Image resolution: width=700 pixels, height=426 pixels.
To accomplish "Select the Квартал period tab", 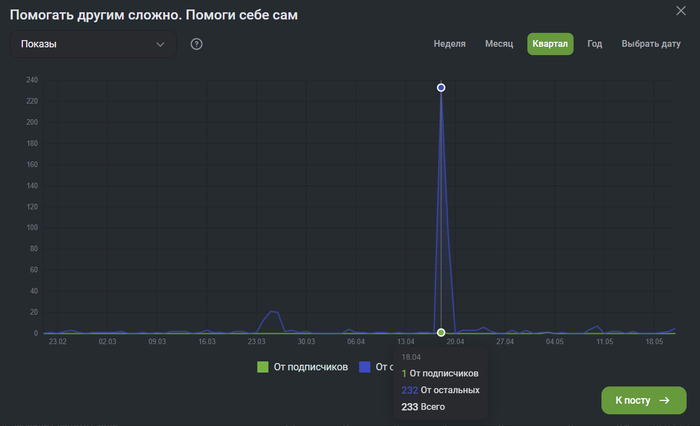I will (550, 44).
